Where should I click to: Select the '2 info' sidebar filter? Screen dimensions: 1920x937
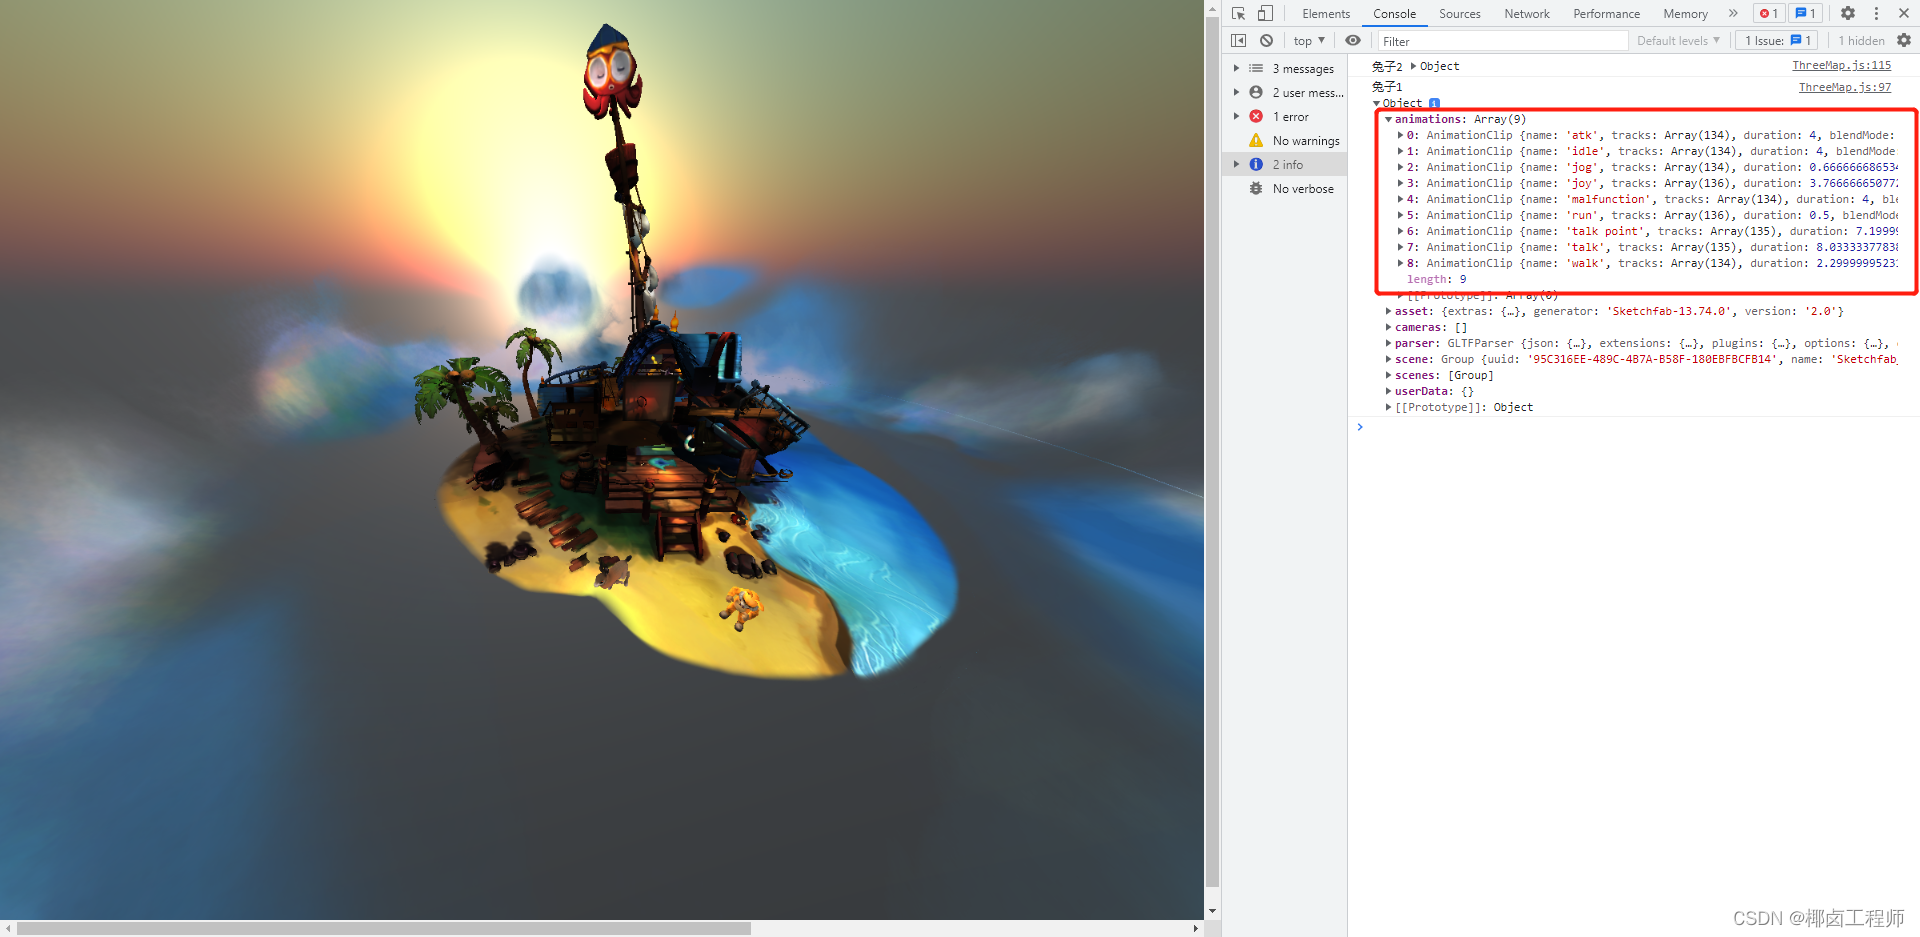(x=1285, y=165)
